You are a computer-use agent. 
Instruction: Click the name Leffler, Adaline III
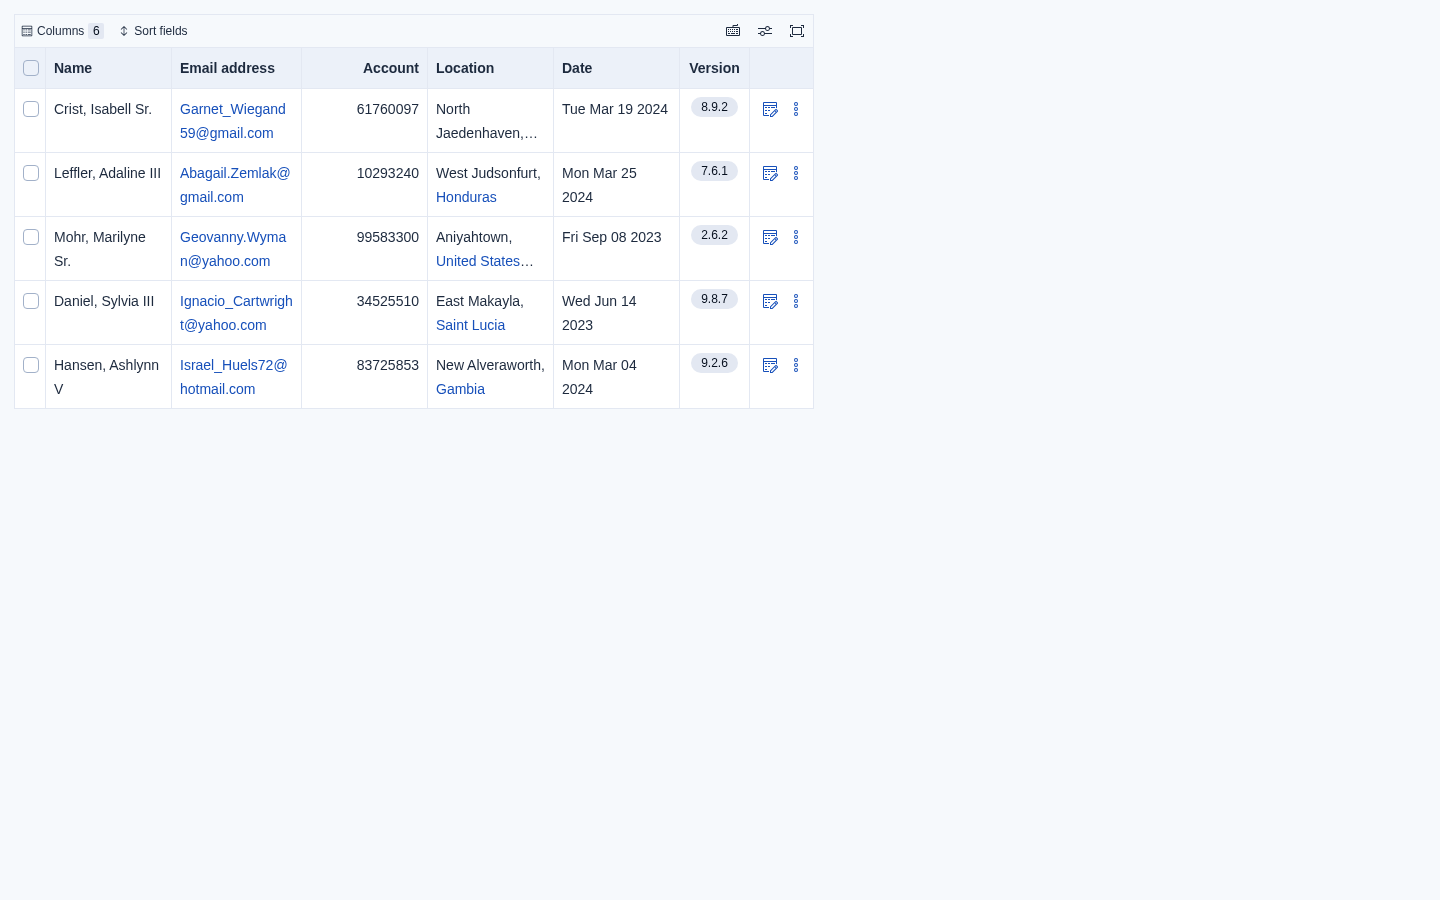point(107,173)
